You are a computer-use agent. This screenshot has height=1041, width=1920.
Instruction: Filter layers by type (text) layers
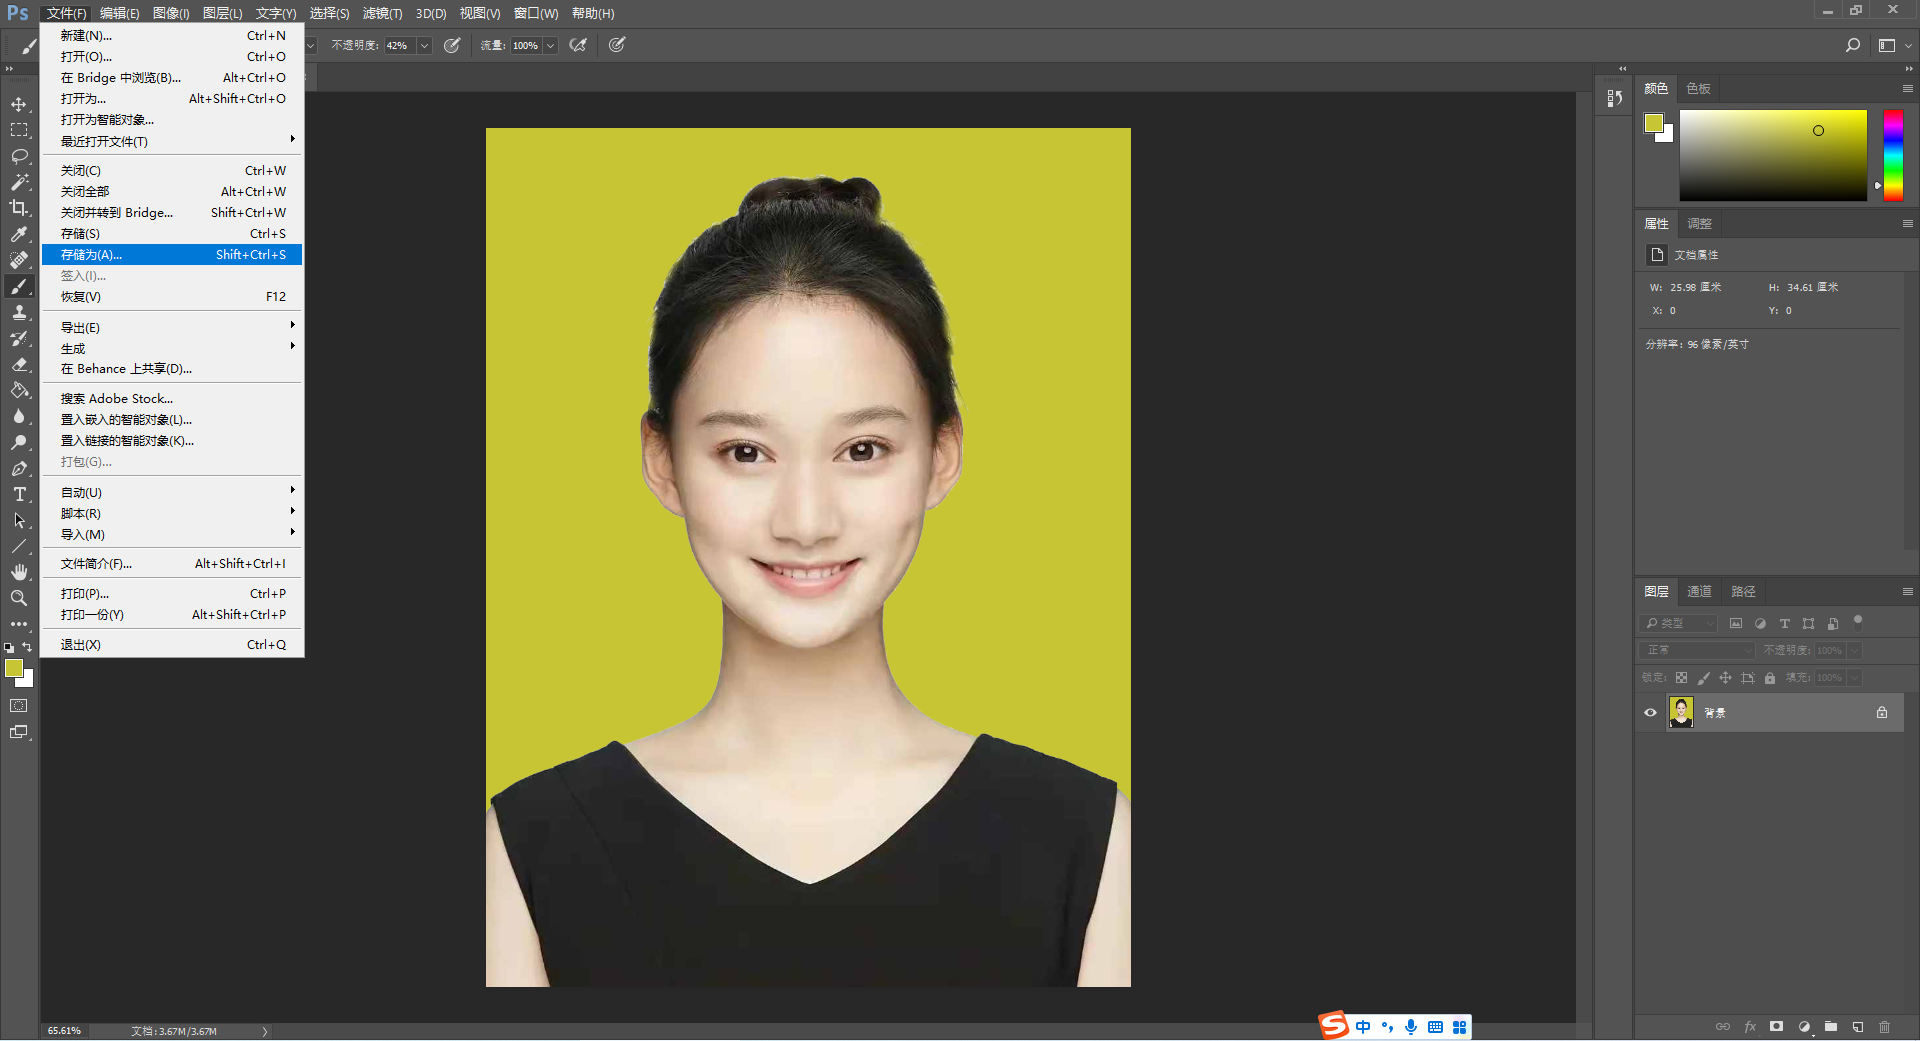click(x=1784, y=623)
